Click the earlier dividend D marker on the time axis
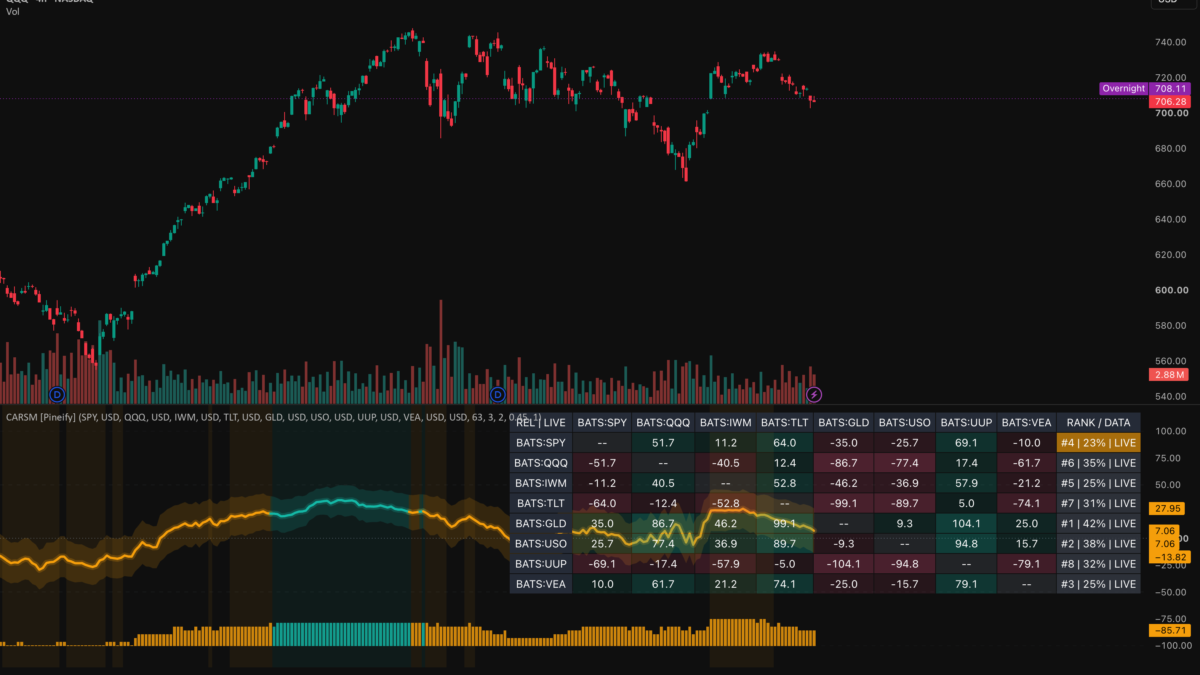The height and width of the screenshot is (675, 1200). pyautogui.click(x=56, y=394)
